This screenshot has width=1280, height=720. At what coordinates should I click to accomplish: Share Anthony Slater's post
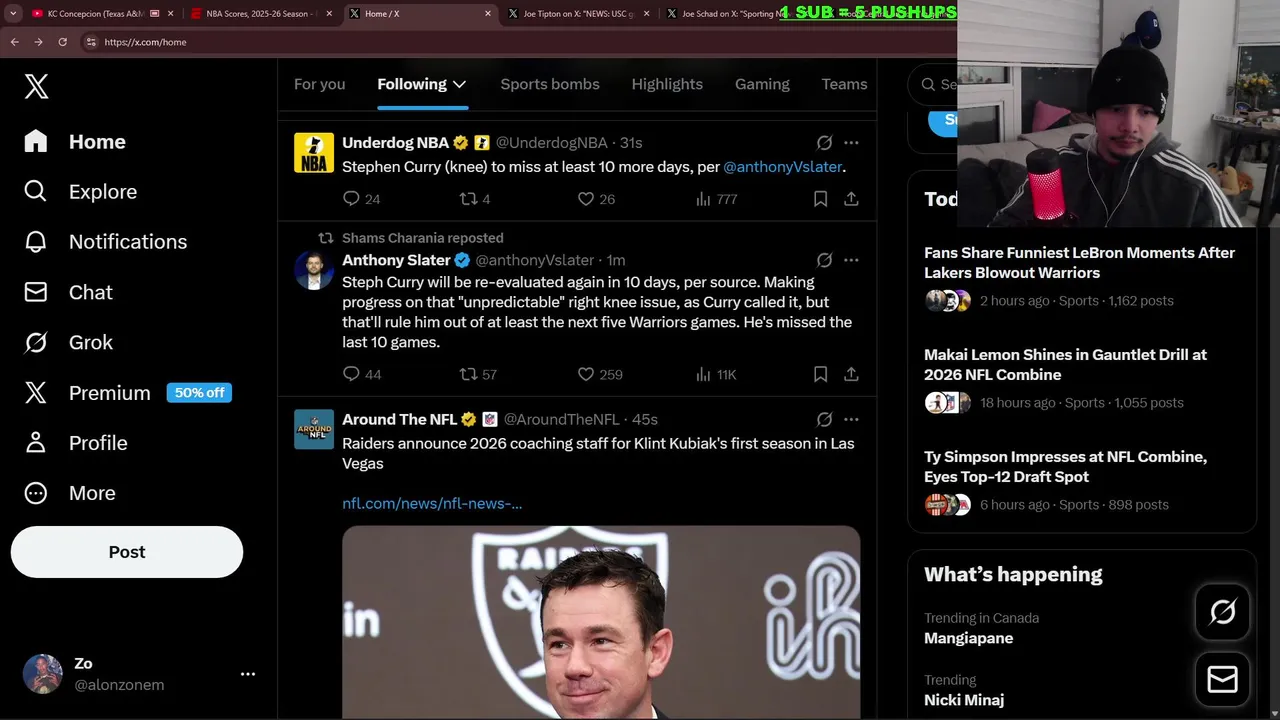pos(851,374)
